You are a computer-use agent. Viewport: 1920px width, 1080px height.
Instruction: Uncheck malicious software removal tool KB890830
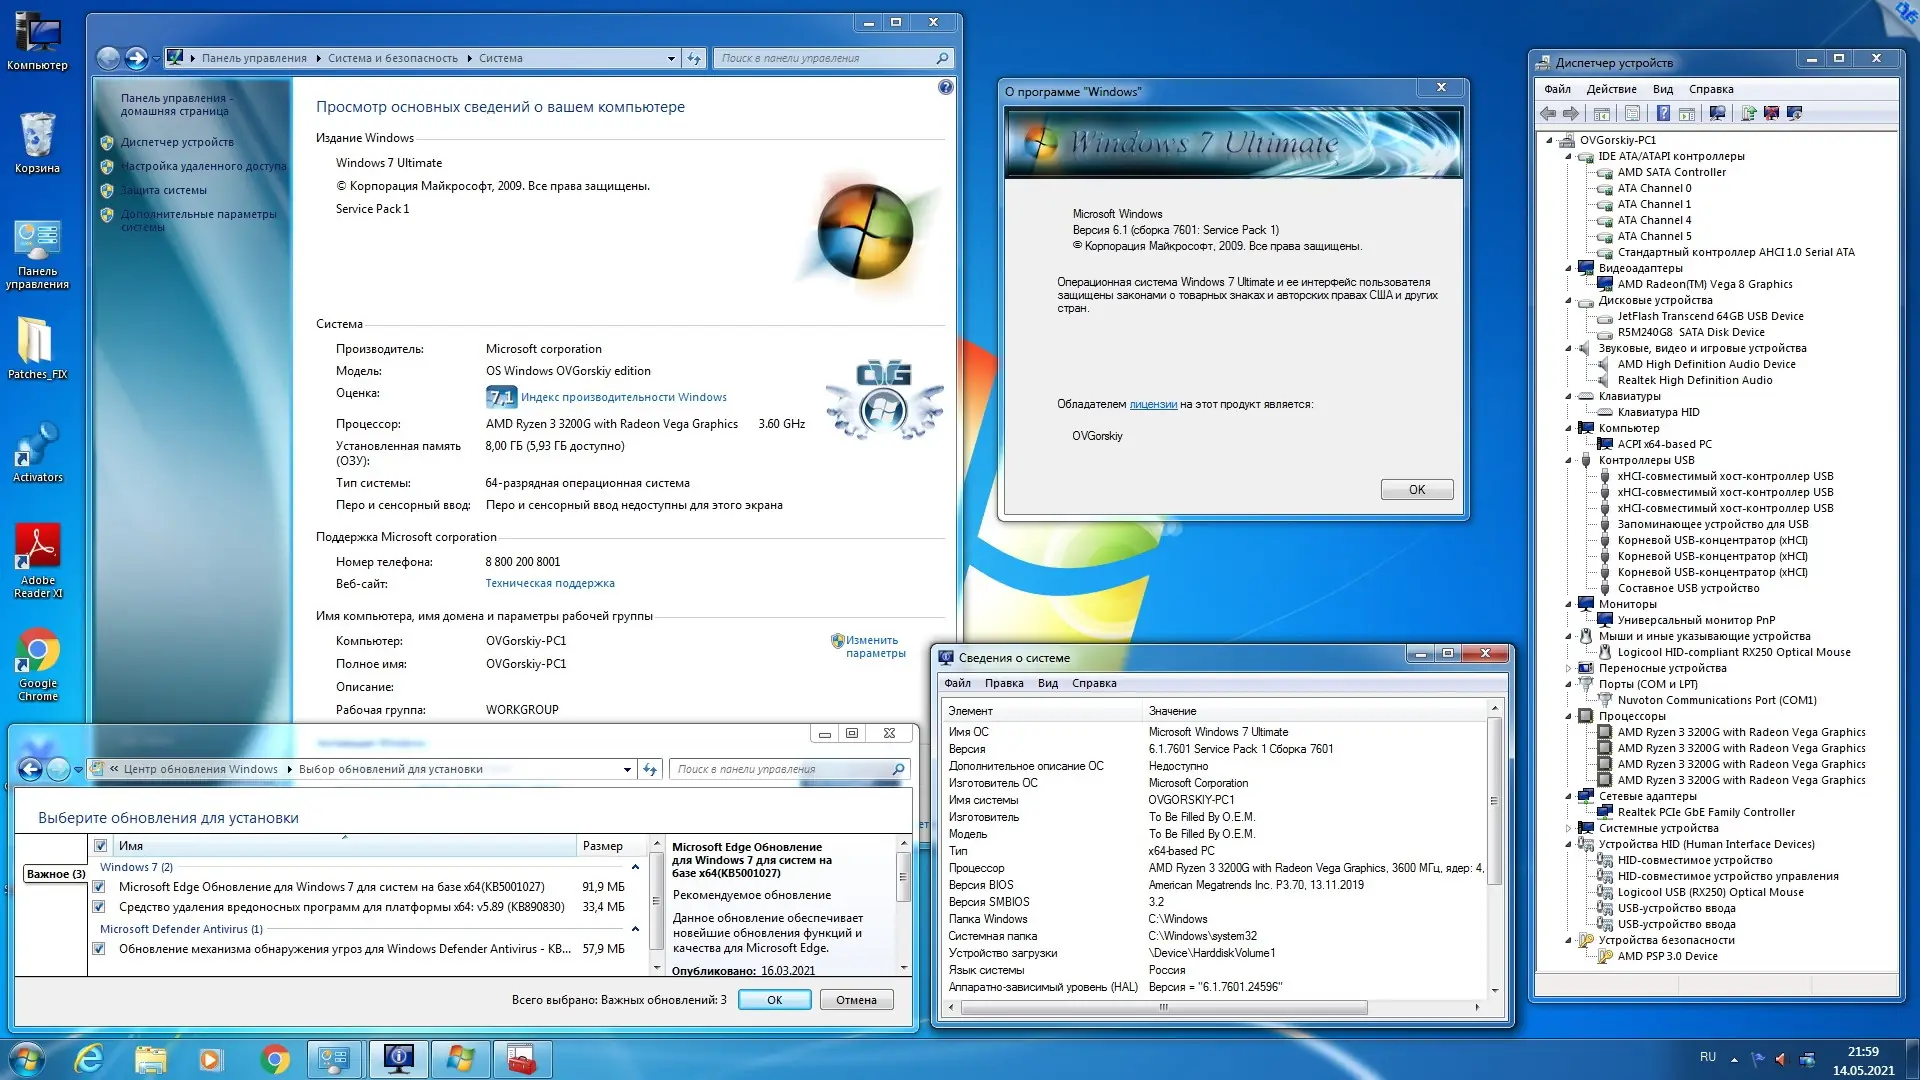coord(99,907)
